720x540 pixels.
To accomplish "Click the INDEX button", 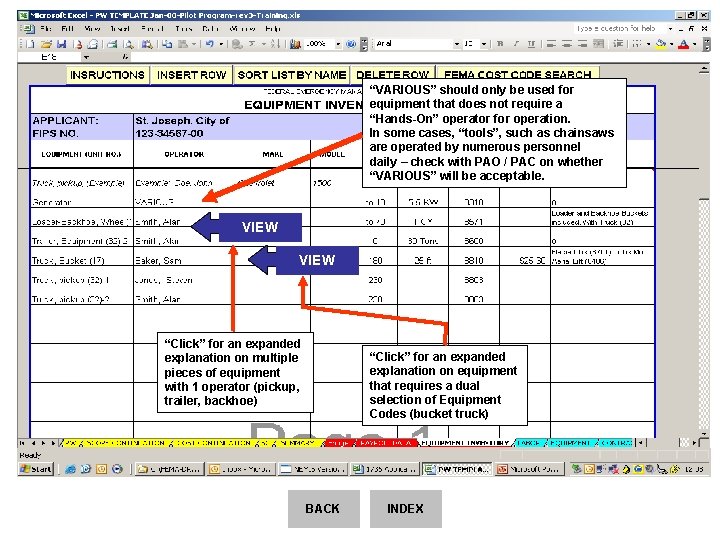I will tap(406, 509).
